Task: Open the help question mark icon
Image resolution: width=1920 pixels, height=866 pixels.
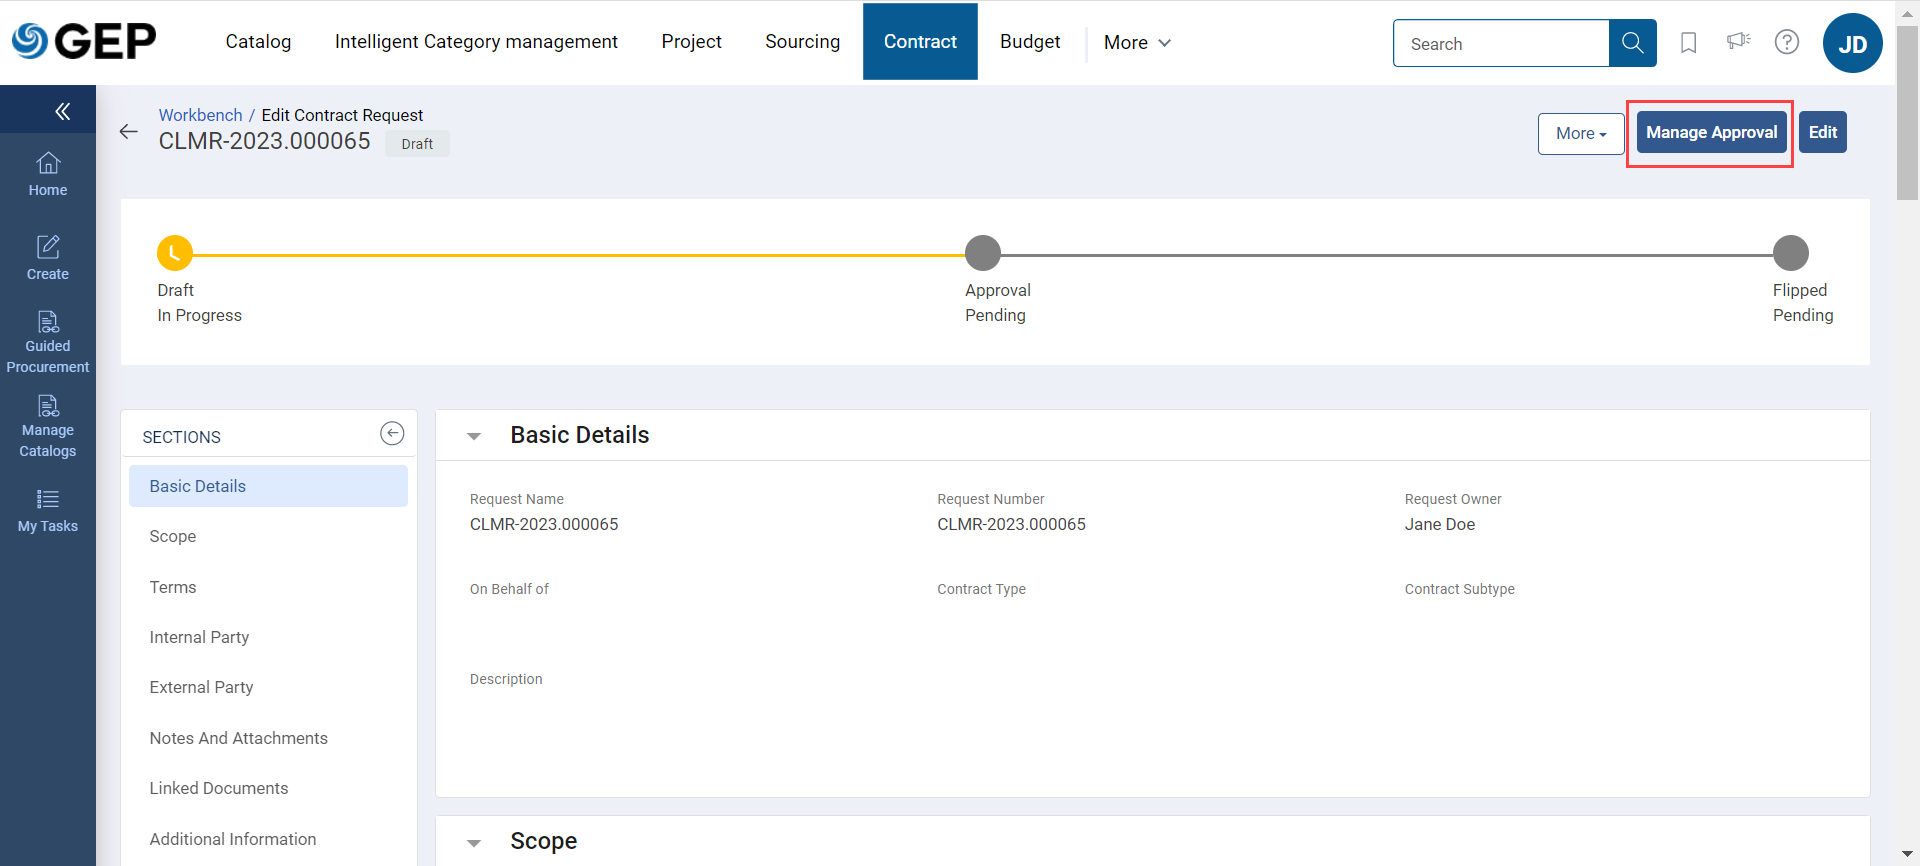Action: pos(1786,42)
